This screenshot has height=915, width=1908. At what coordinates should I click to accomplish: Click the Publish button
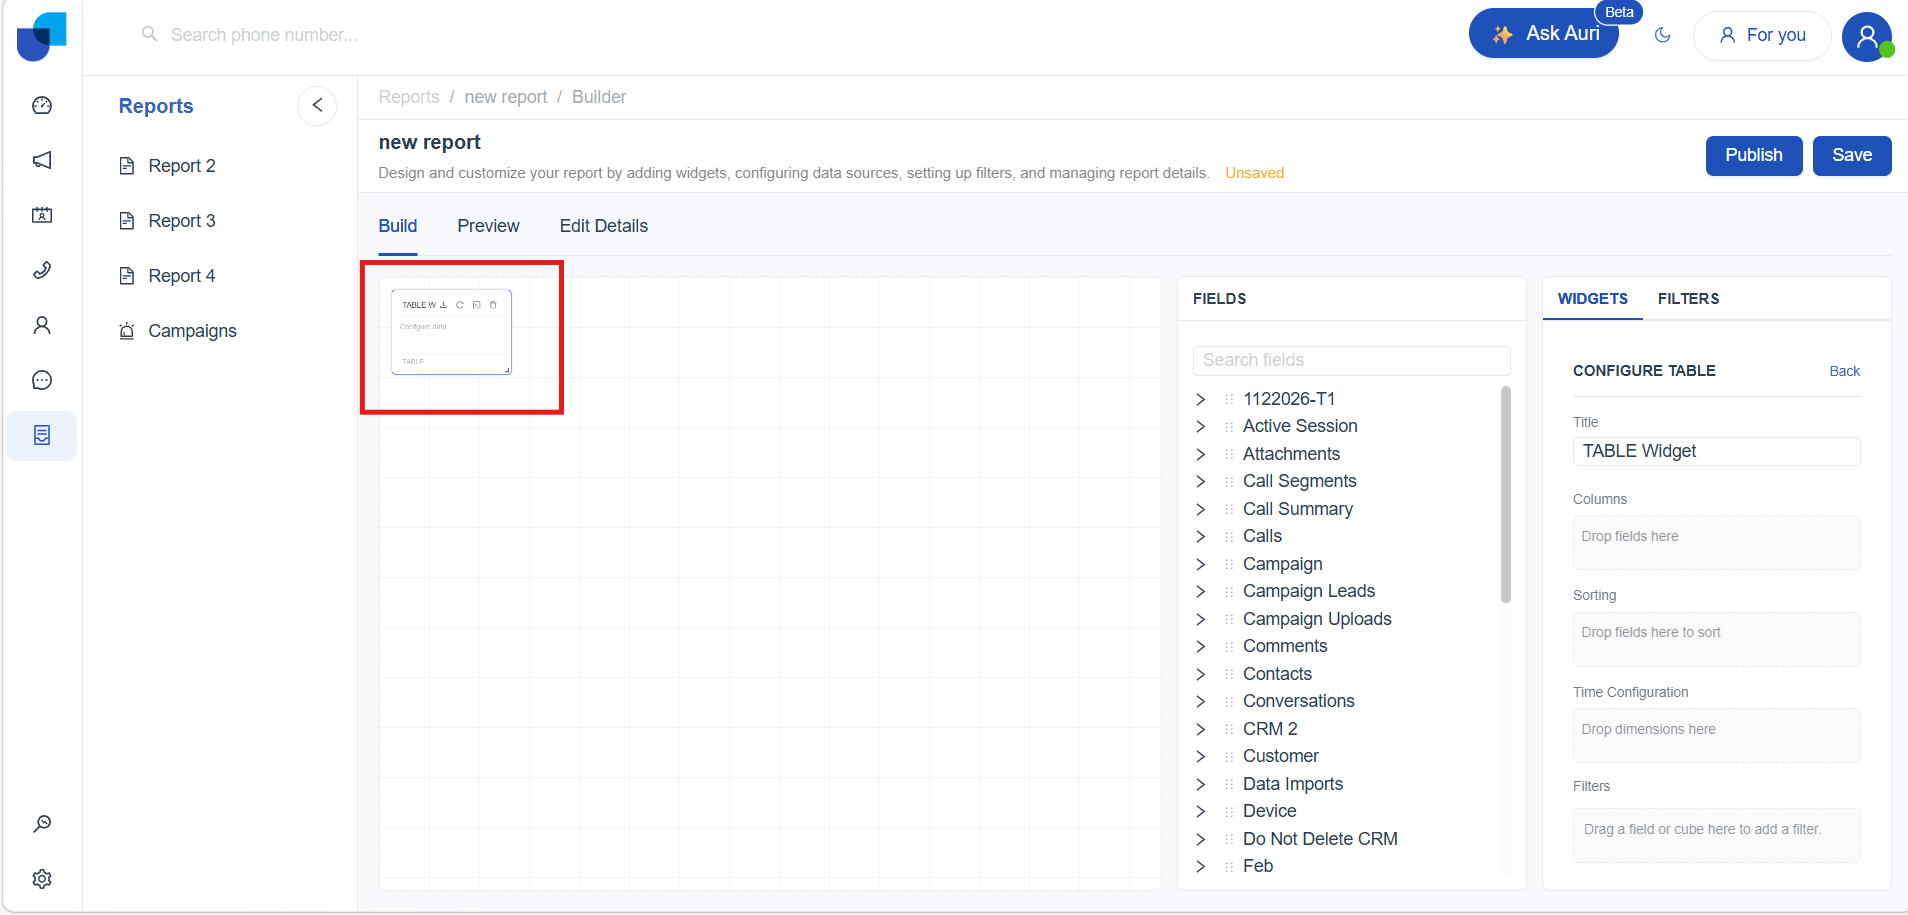click(x=1753, y=155)
